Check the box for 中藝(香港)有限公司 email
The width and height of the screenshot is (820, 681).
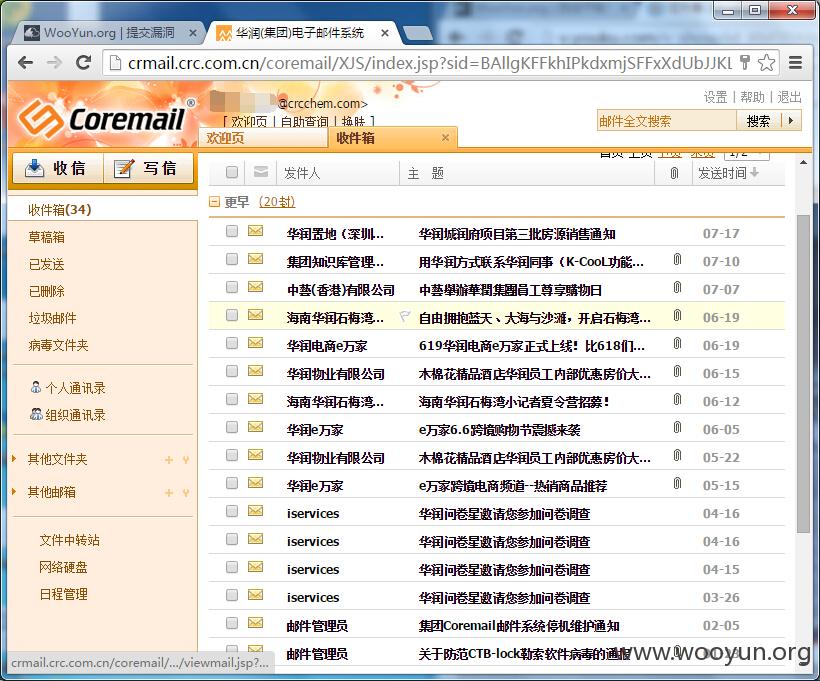pyautogui.click(x=232, y=287)
